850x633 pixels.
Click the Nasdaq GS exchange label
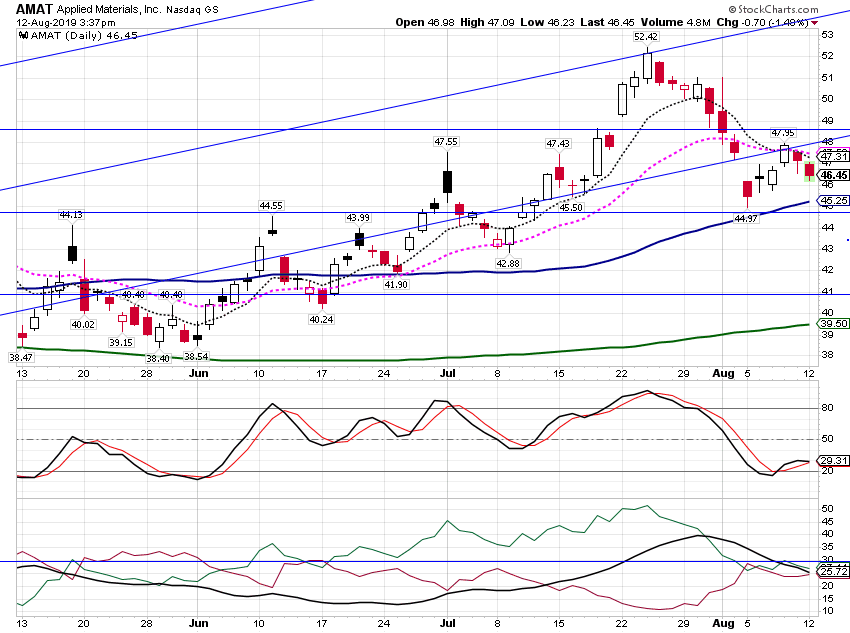(x=192, y=10)
